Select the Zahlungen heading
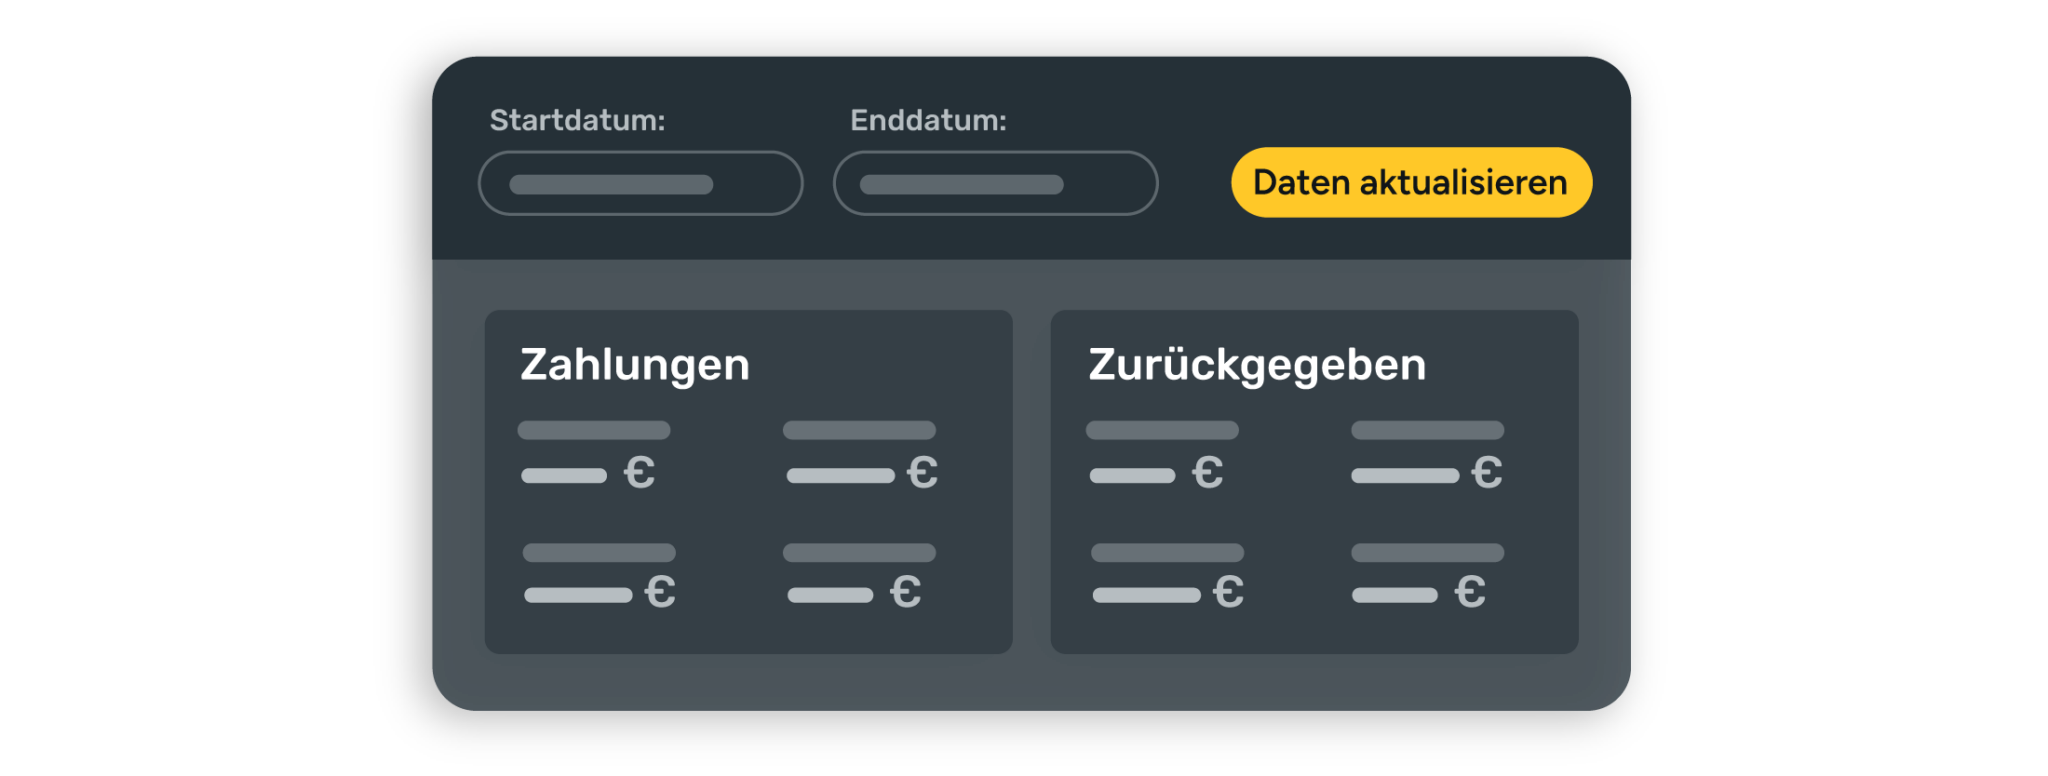 point(635,365)
